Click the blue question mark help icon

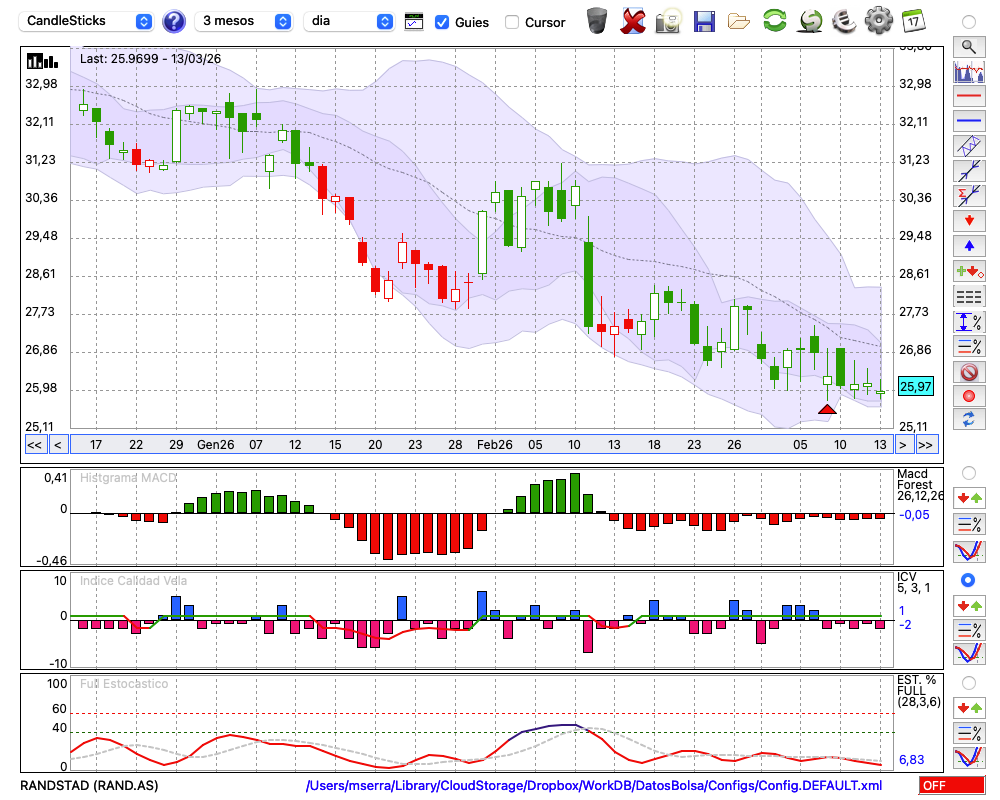click(174, 21)
